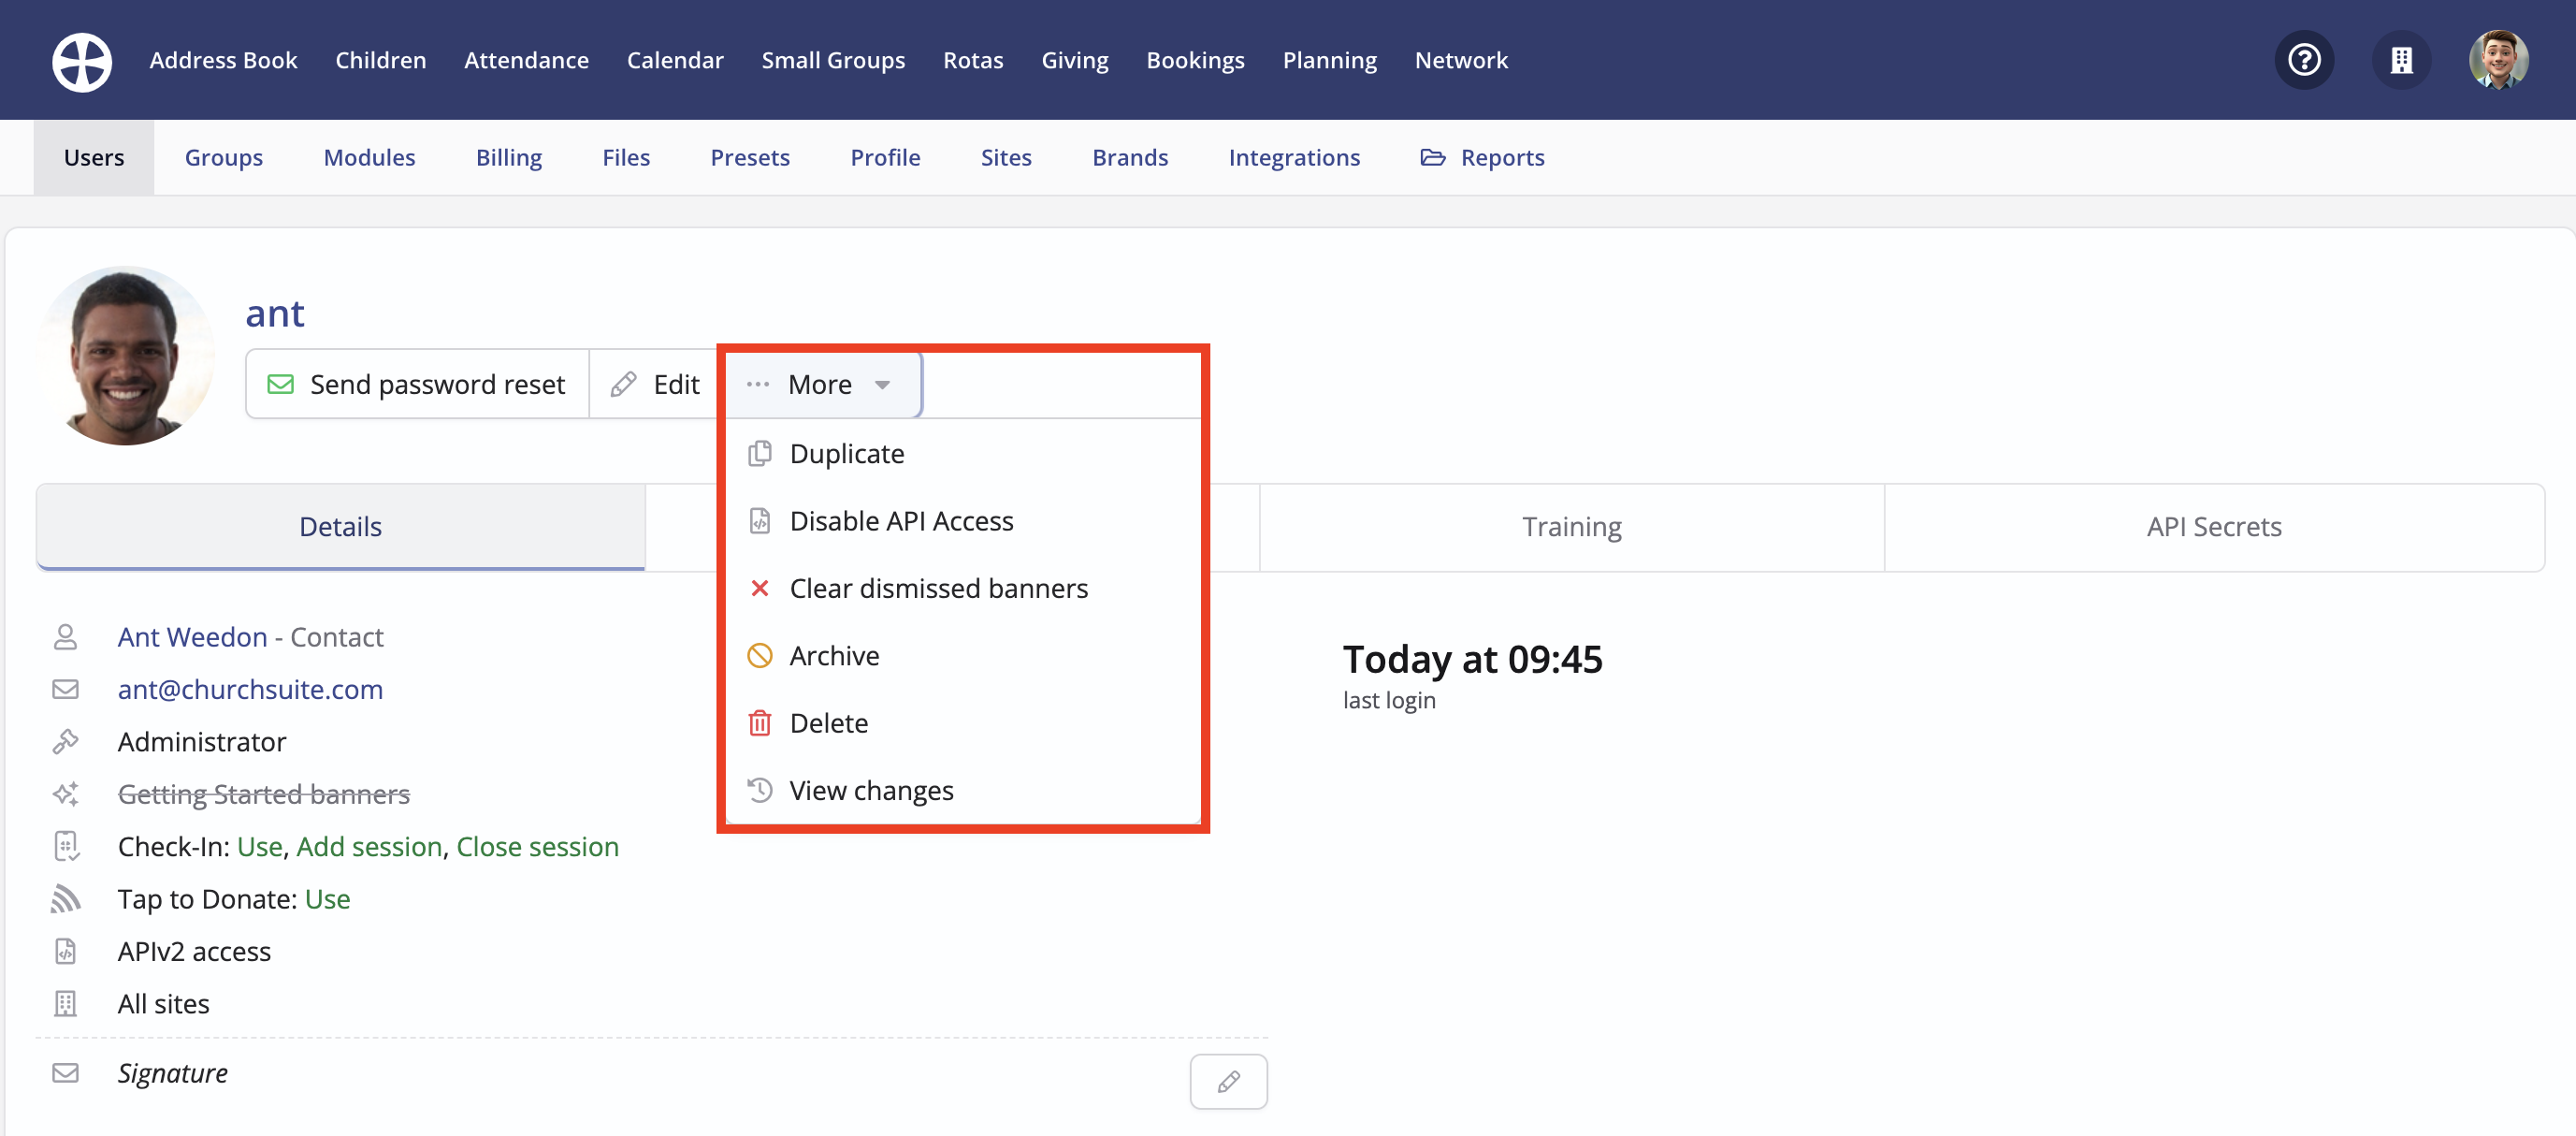The height and width of the screenshot is (1136, 2576).
Task: Go to the Billing tab
Action: click(x=509, y=157)
